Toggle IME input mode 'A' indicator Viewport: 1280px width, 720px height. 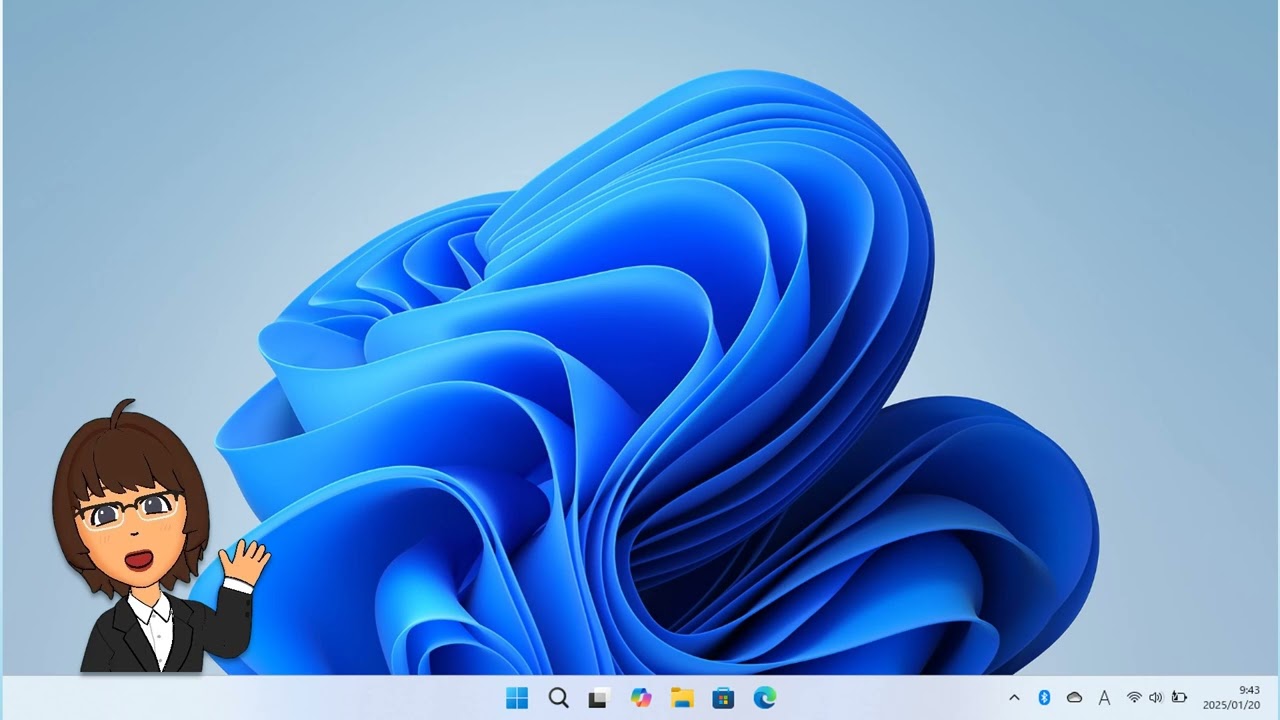click(x=1104, y=698)
